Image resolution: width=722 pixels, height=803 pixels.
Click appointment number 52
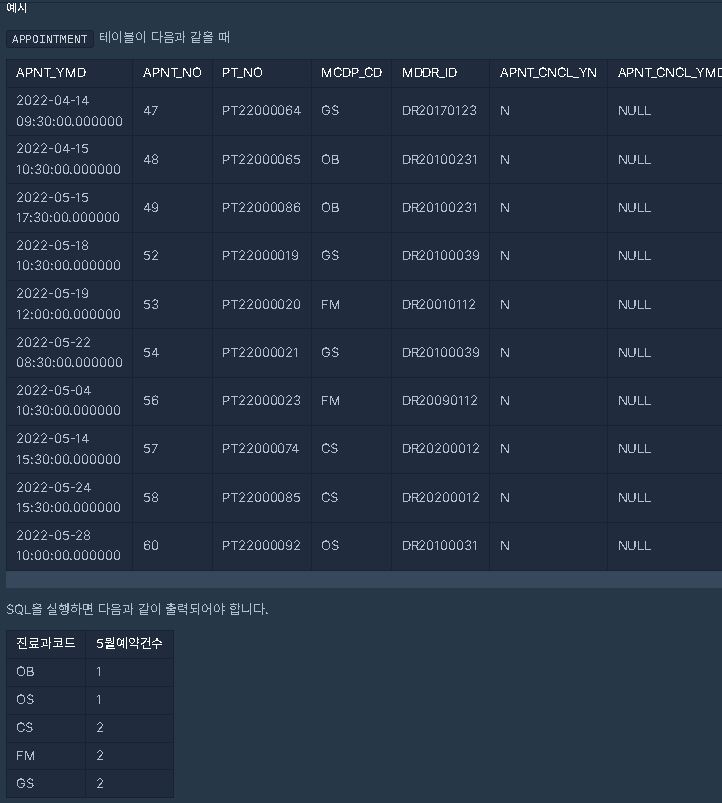[x=151, y=256]
